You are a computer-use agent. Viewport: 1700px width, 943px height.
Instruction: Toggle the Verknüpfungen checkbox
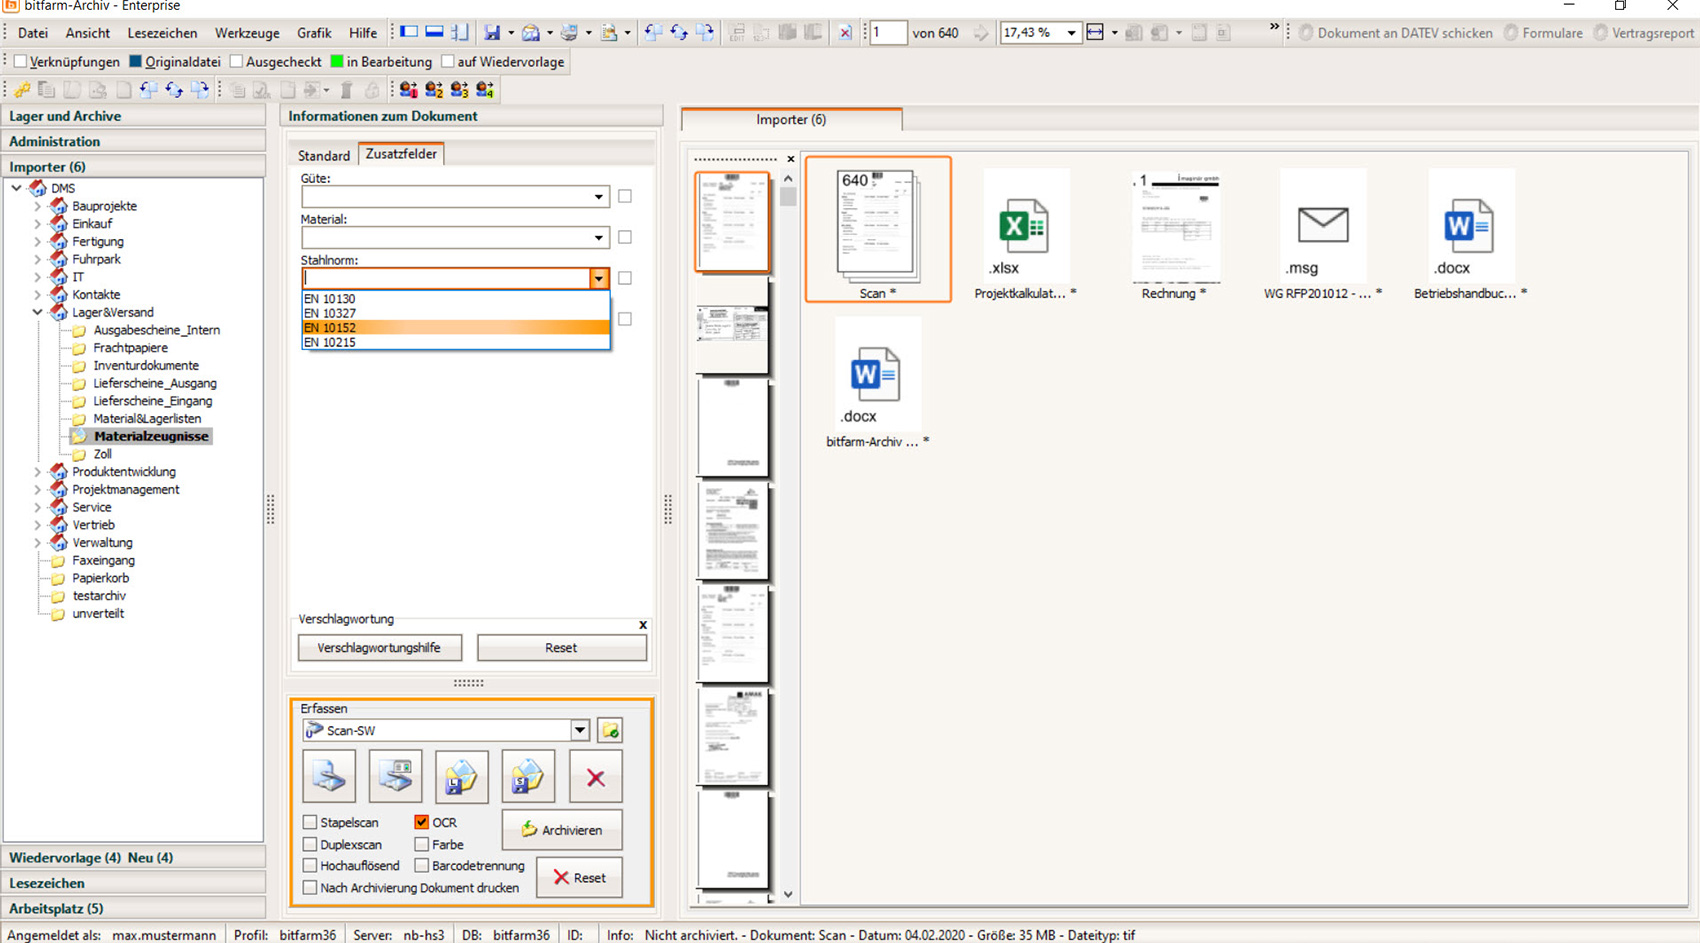[20, 62]
